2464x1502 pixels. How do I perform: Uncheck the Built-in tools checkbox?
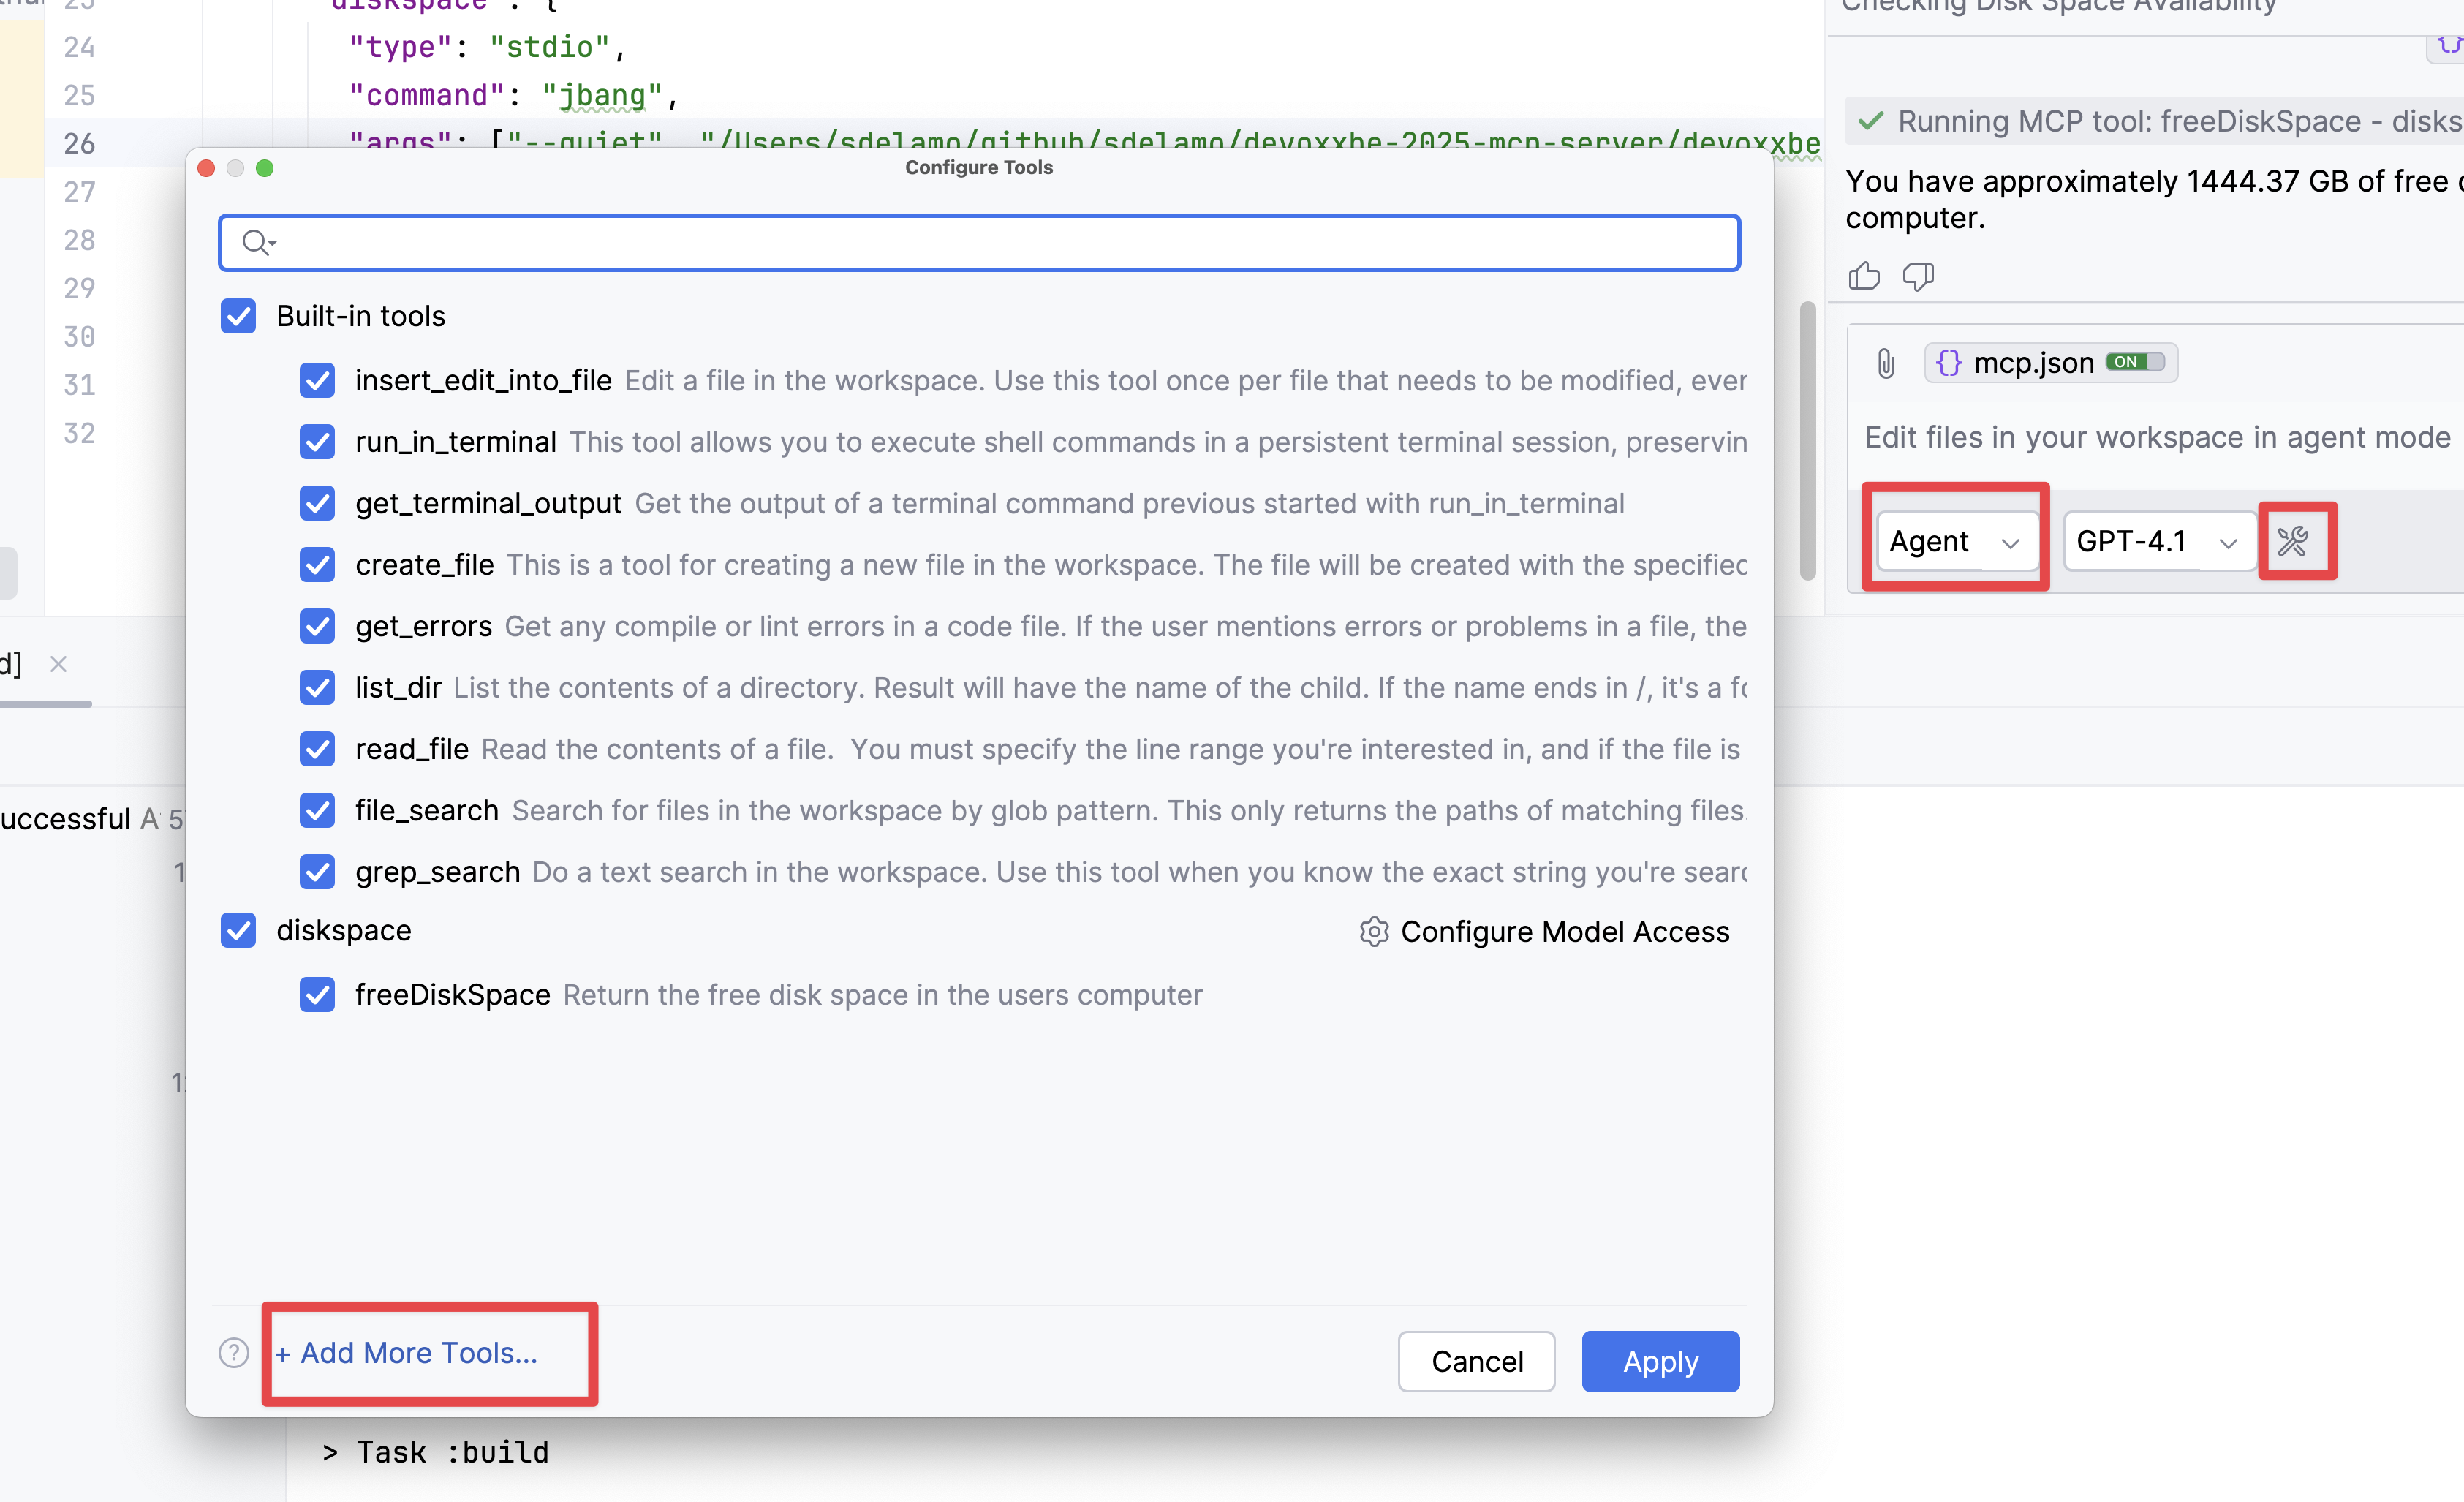click(x=238, y=316)
